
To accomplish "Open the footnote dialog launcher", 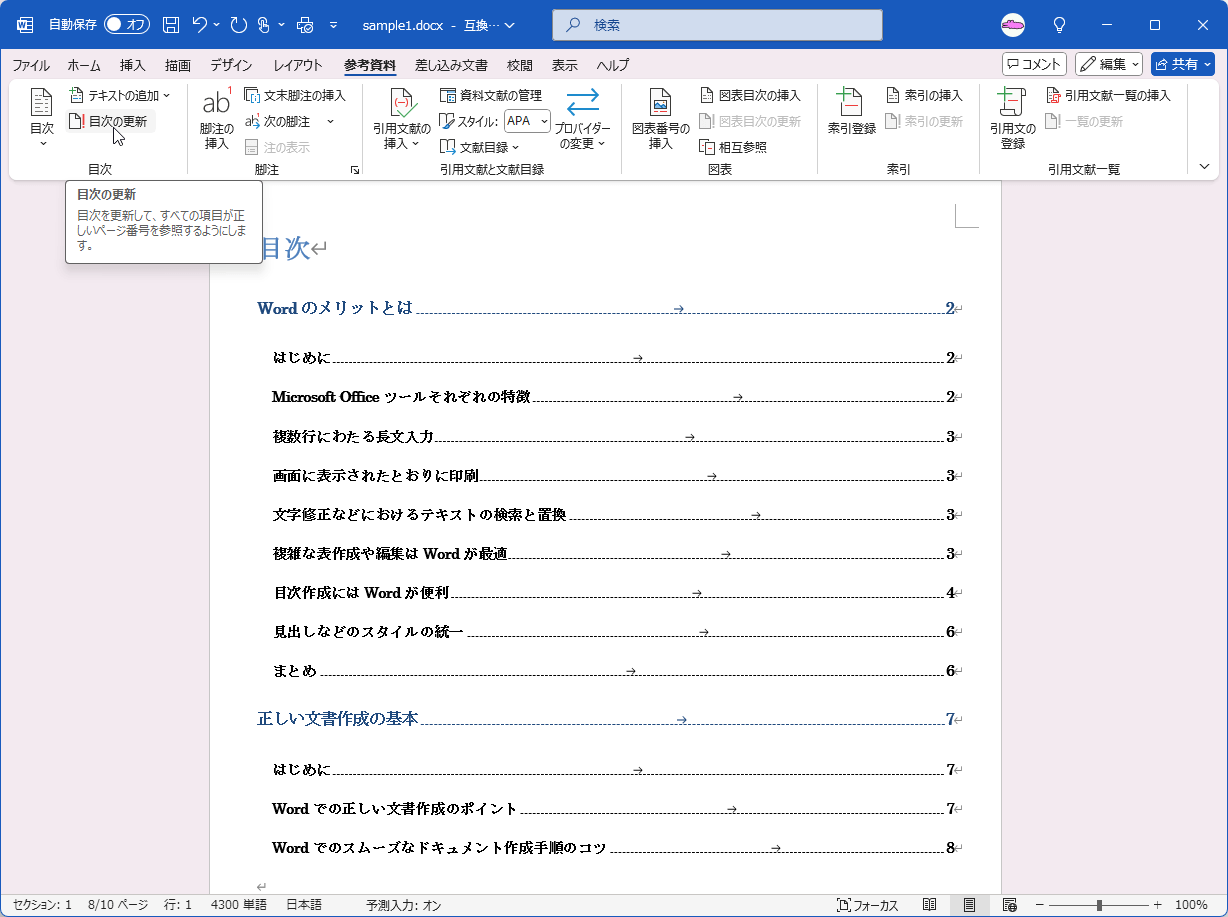I will click(x=355, y=171).
